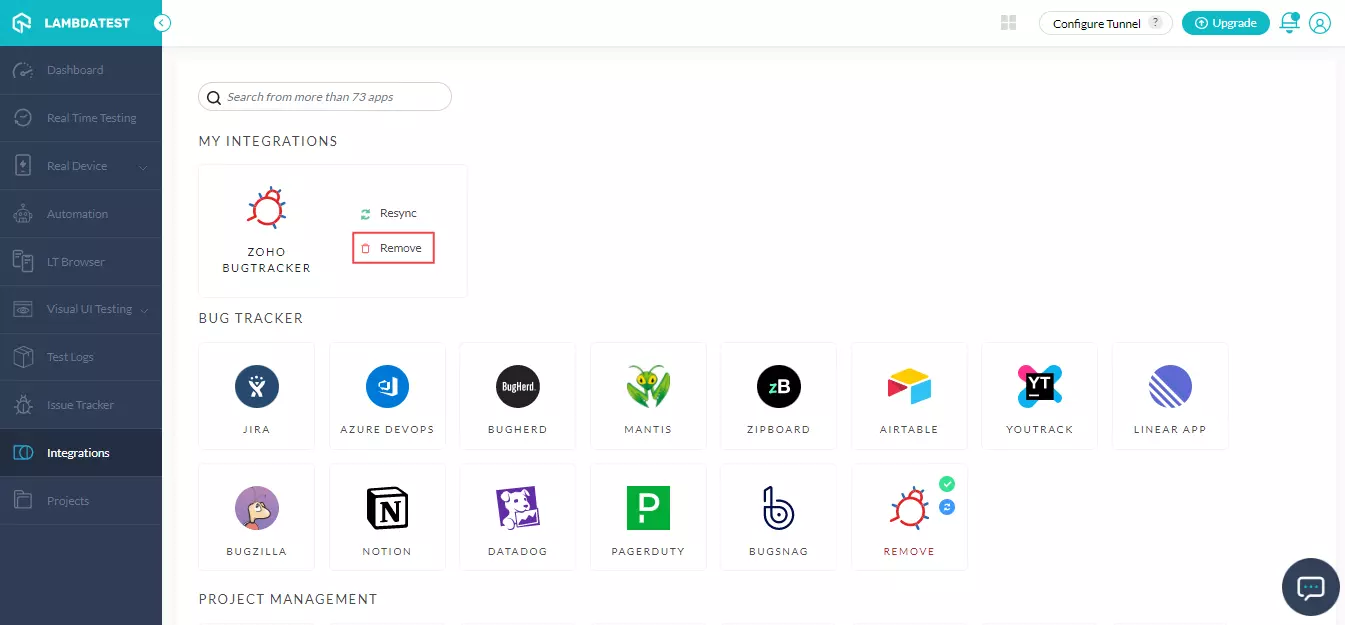Open Issue Tracker from the sidebar
1345x625 pixels.
[80, 405]
